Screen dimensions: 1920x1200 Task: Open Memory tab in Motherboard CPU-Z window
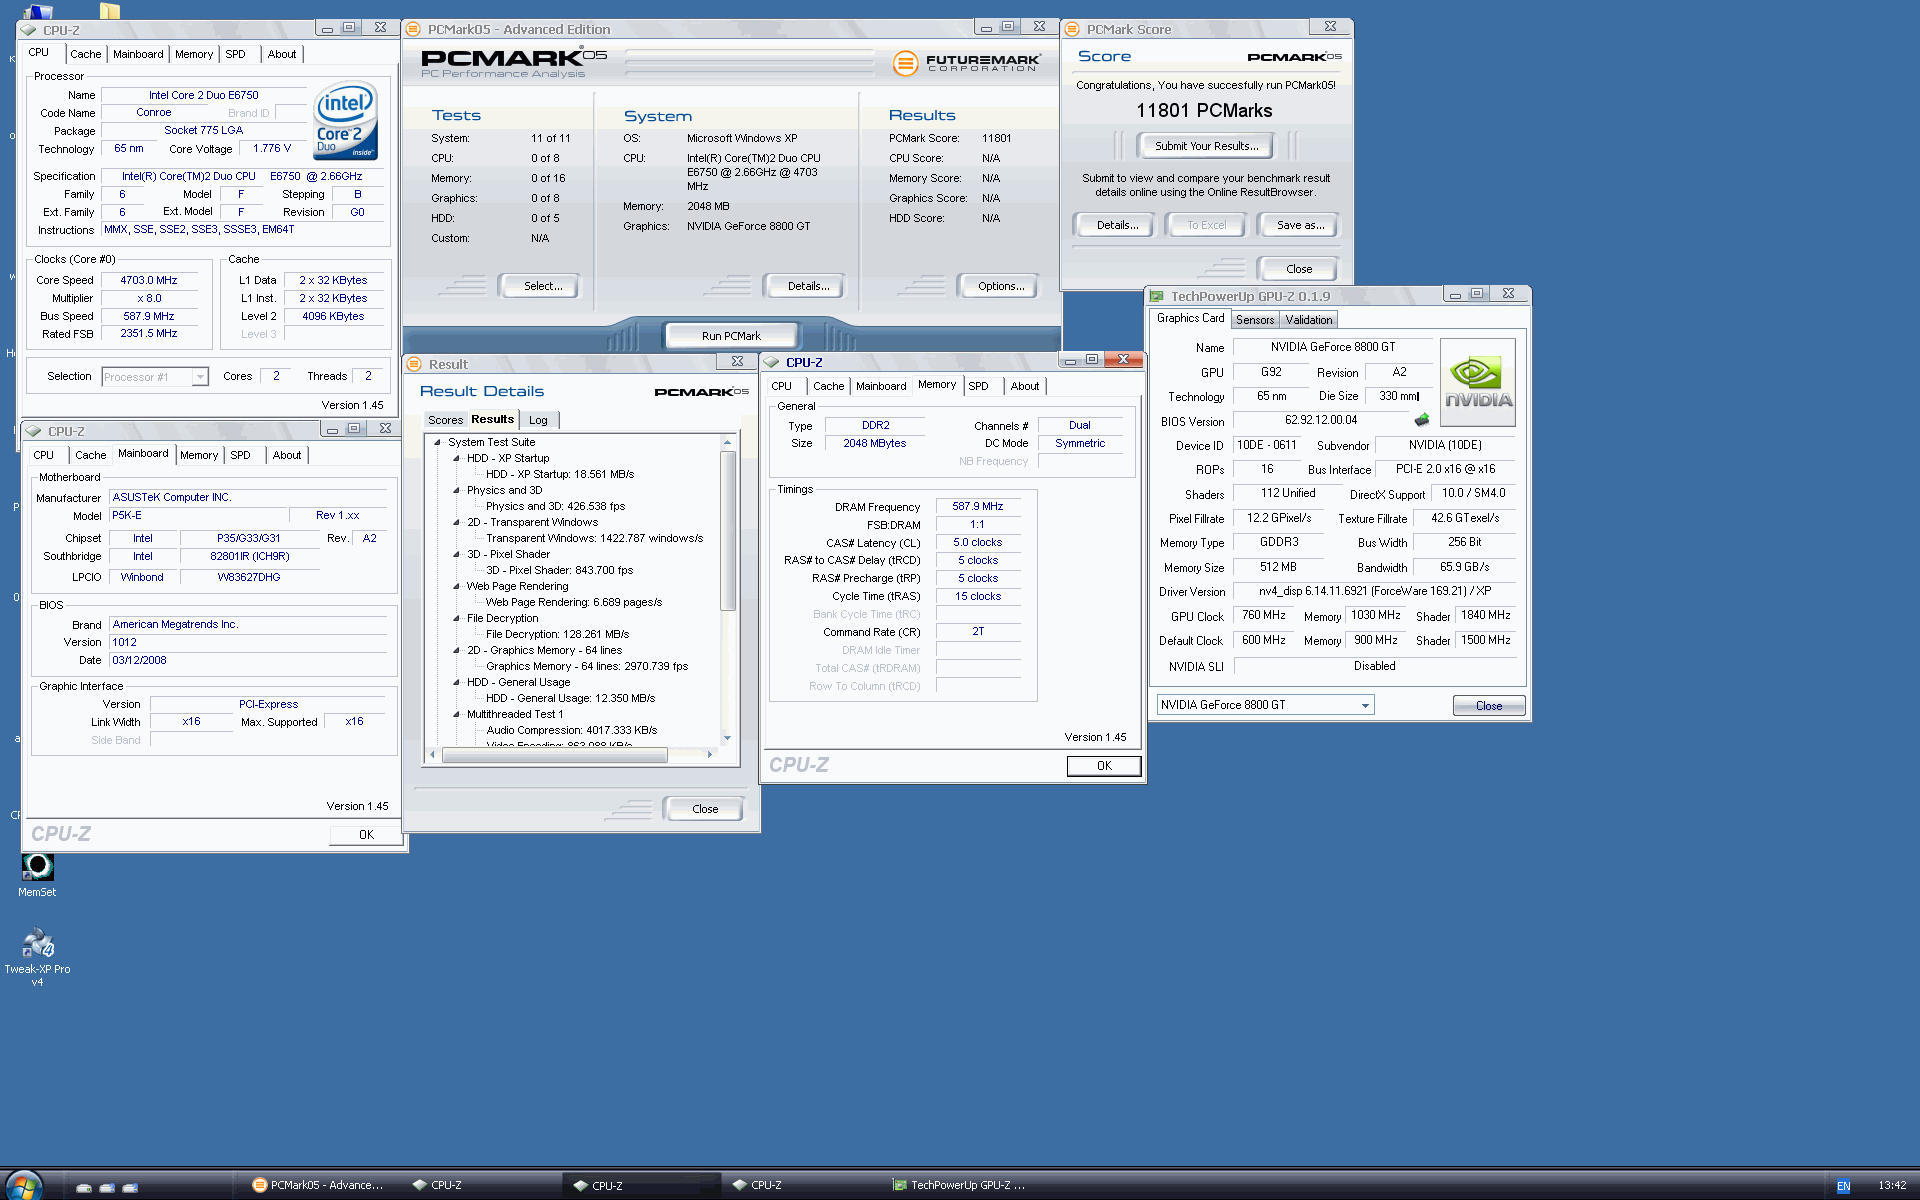coord(199,455)
